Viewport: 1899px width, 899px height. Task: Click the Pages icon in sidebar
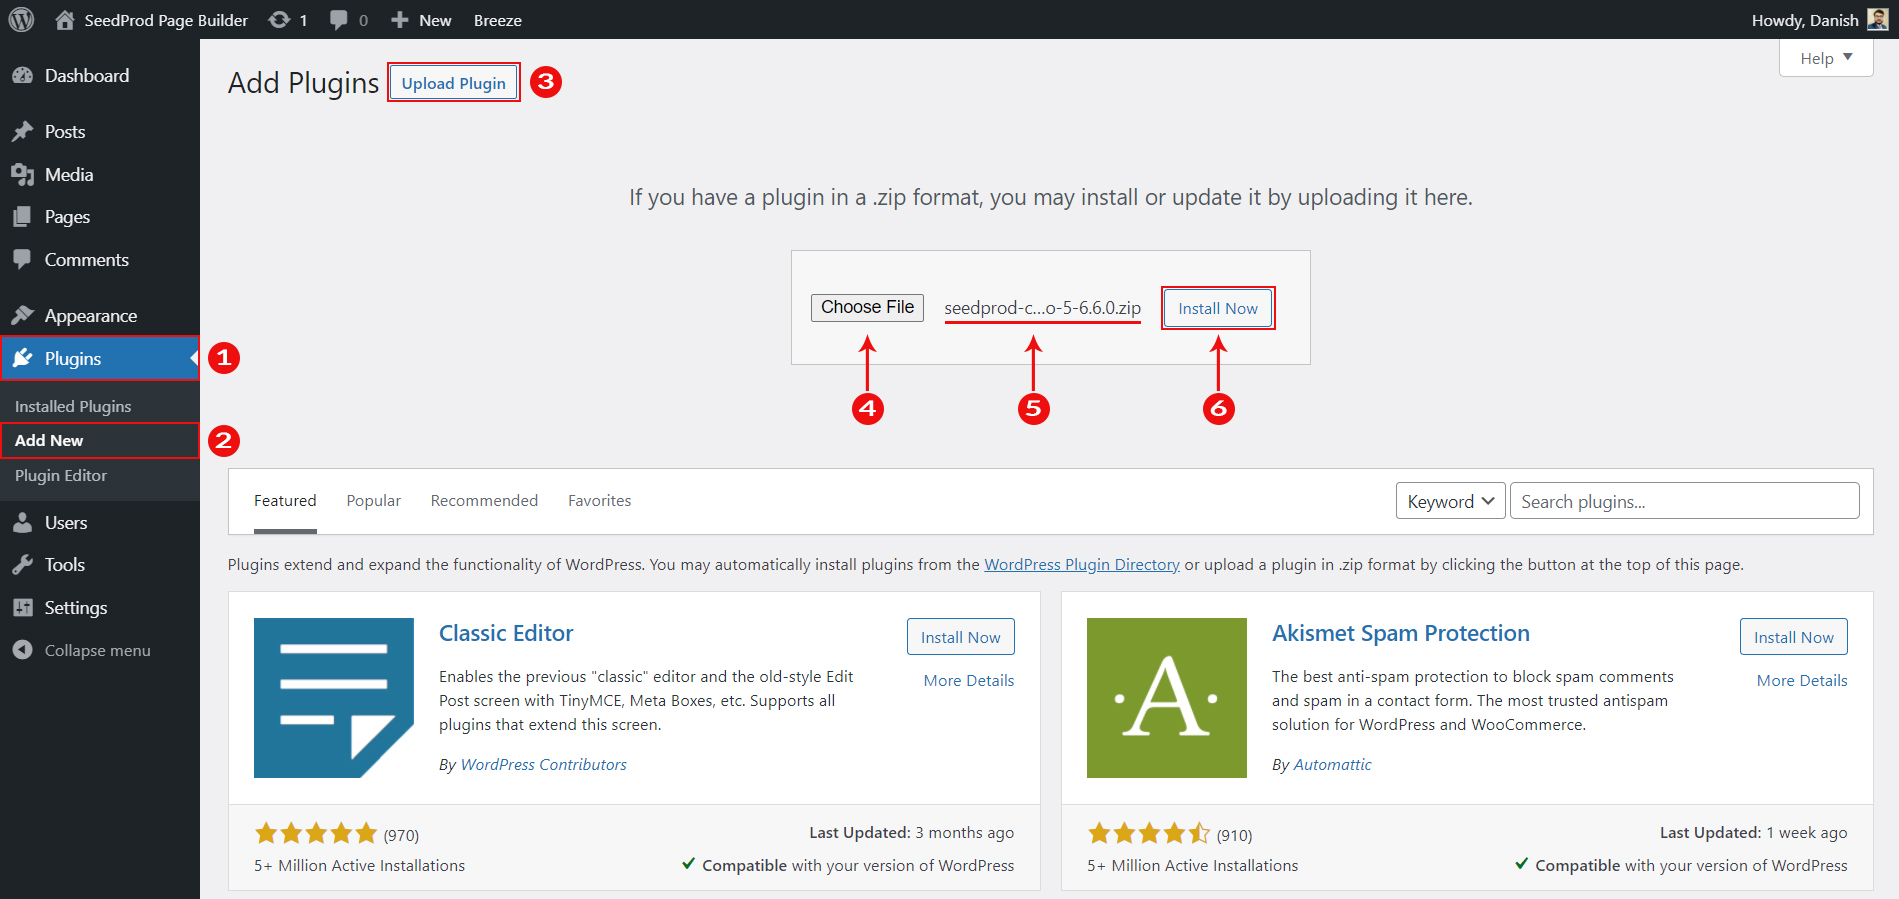tap(22, 217)
